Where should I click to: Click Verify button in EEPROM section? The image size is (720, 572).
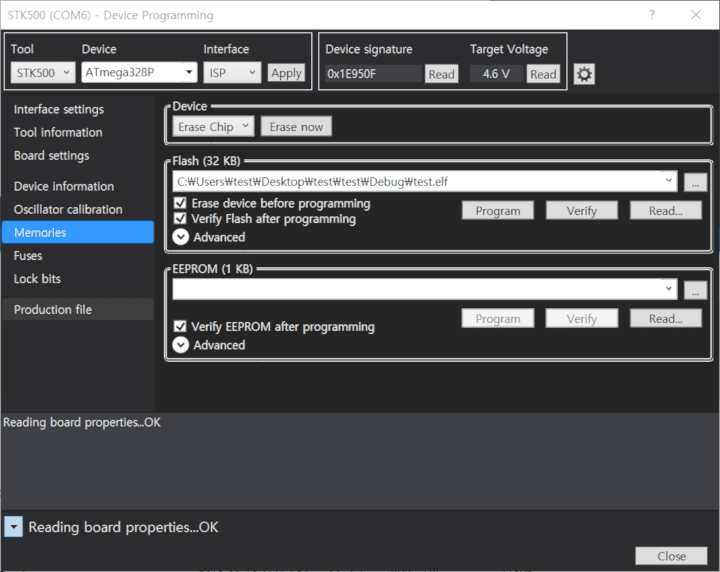point(582,319)
